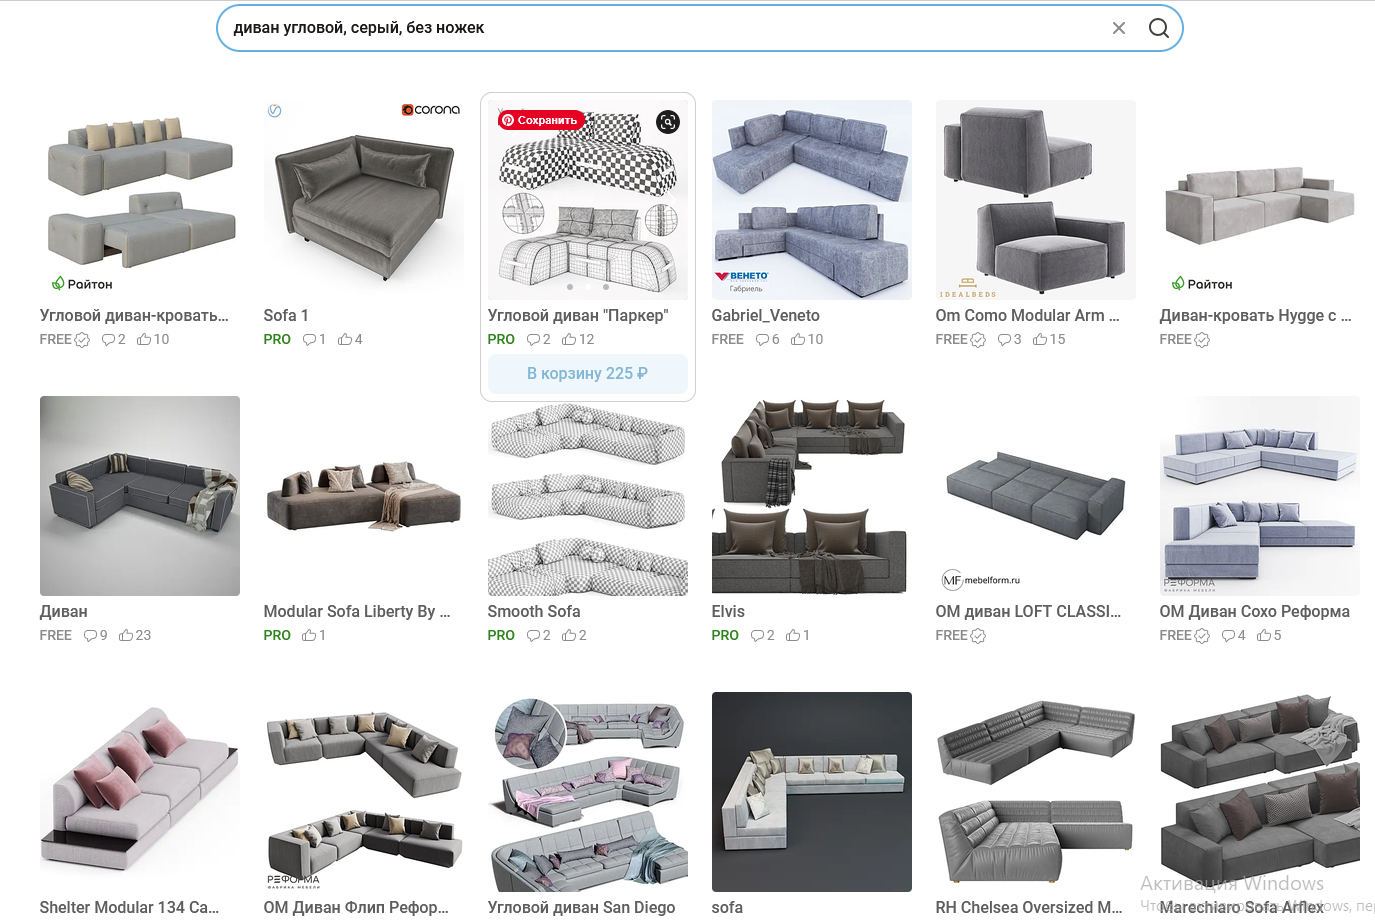Open Shelter Modular 134 sofa thumbnail
Image resolution: width=1375 pixels, height=923 pixels.
click(140, 792)
